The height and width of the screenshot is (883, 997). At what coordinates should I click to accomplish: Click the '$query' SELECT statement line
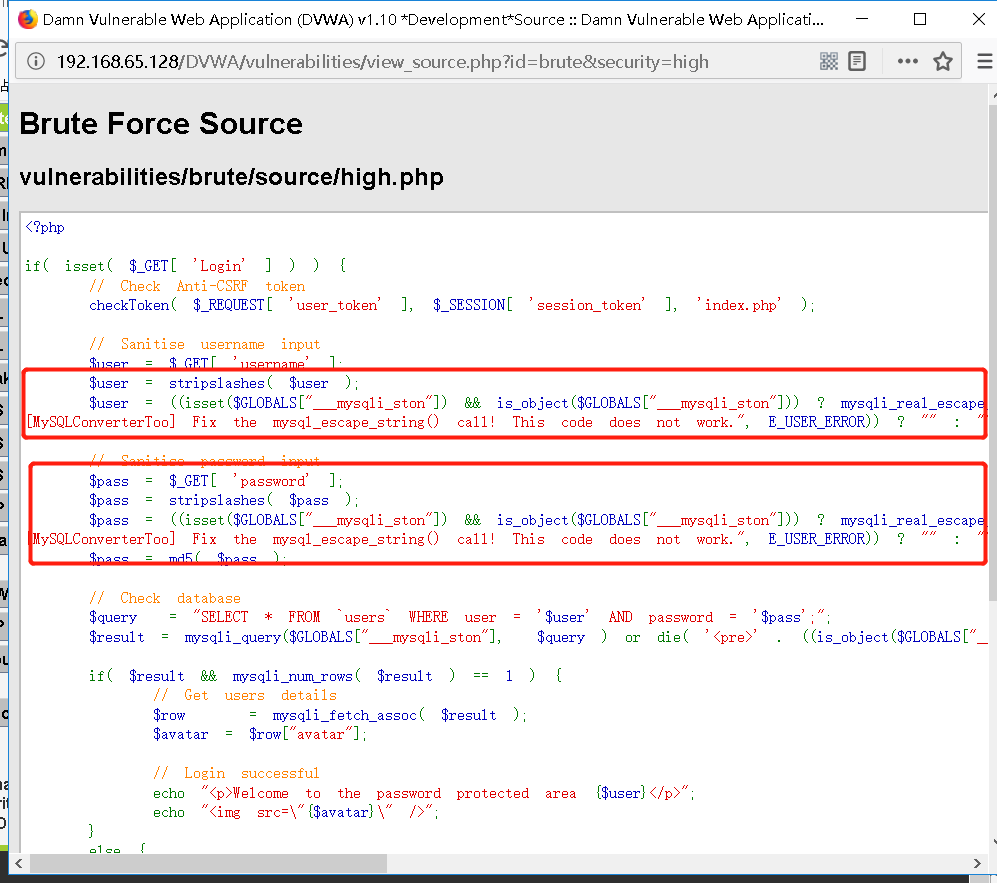pyautogui.click(x=460, y=617)
